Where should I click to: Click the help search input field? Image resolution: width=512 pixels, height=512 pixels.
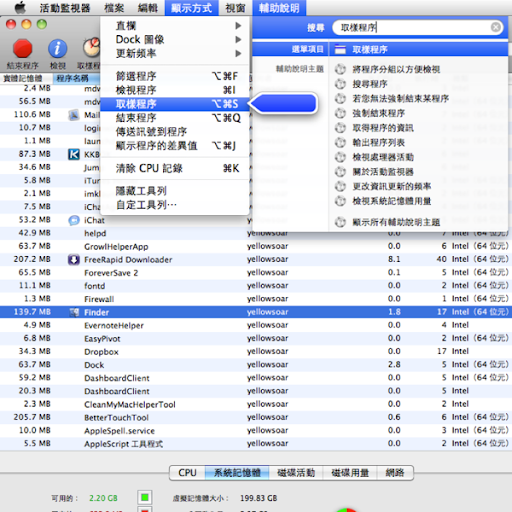(418, 27)
